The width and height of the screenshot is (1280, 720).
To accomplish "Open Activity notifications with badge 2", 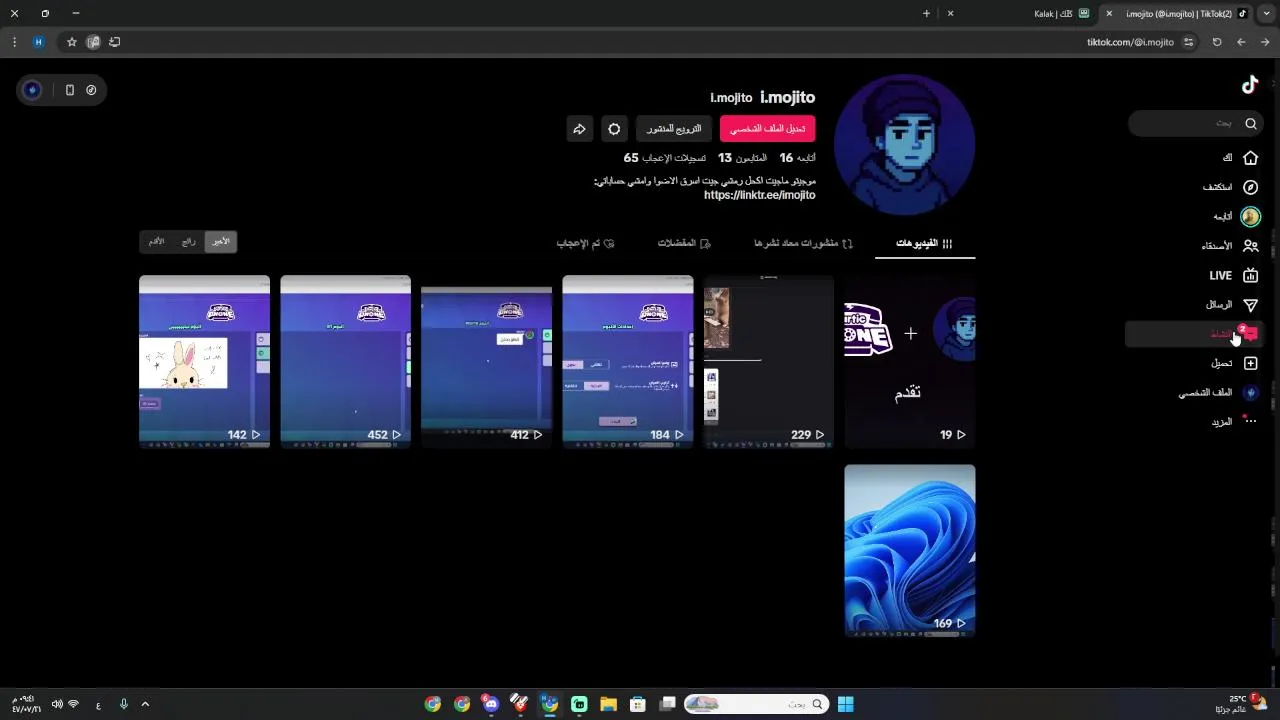I will pos(1194,334).
